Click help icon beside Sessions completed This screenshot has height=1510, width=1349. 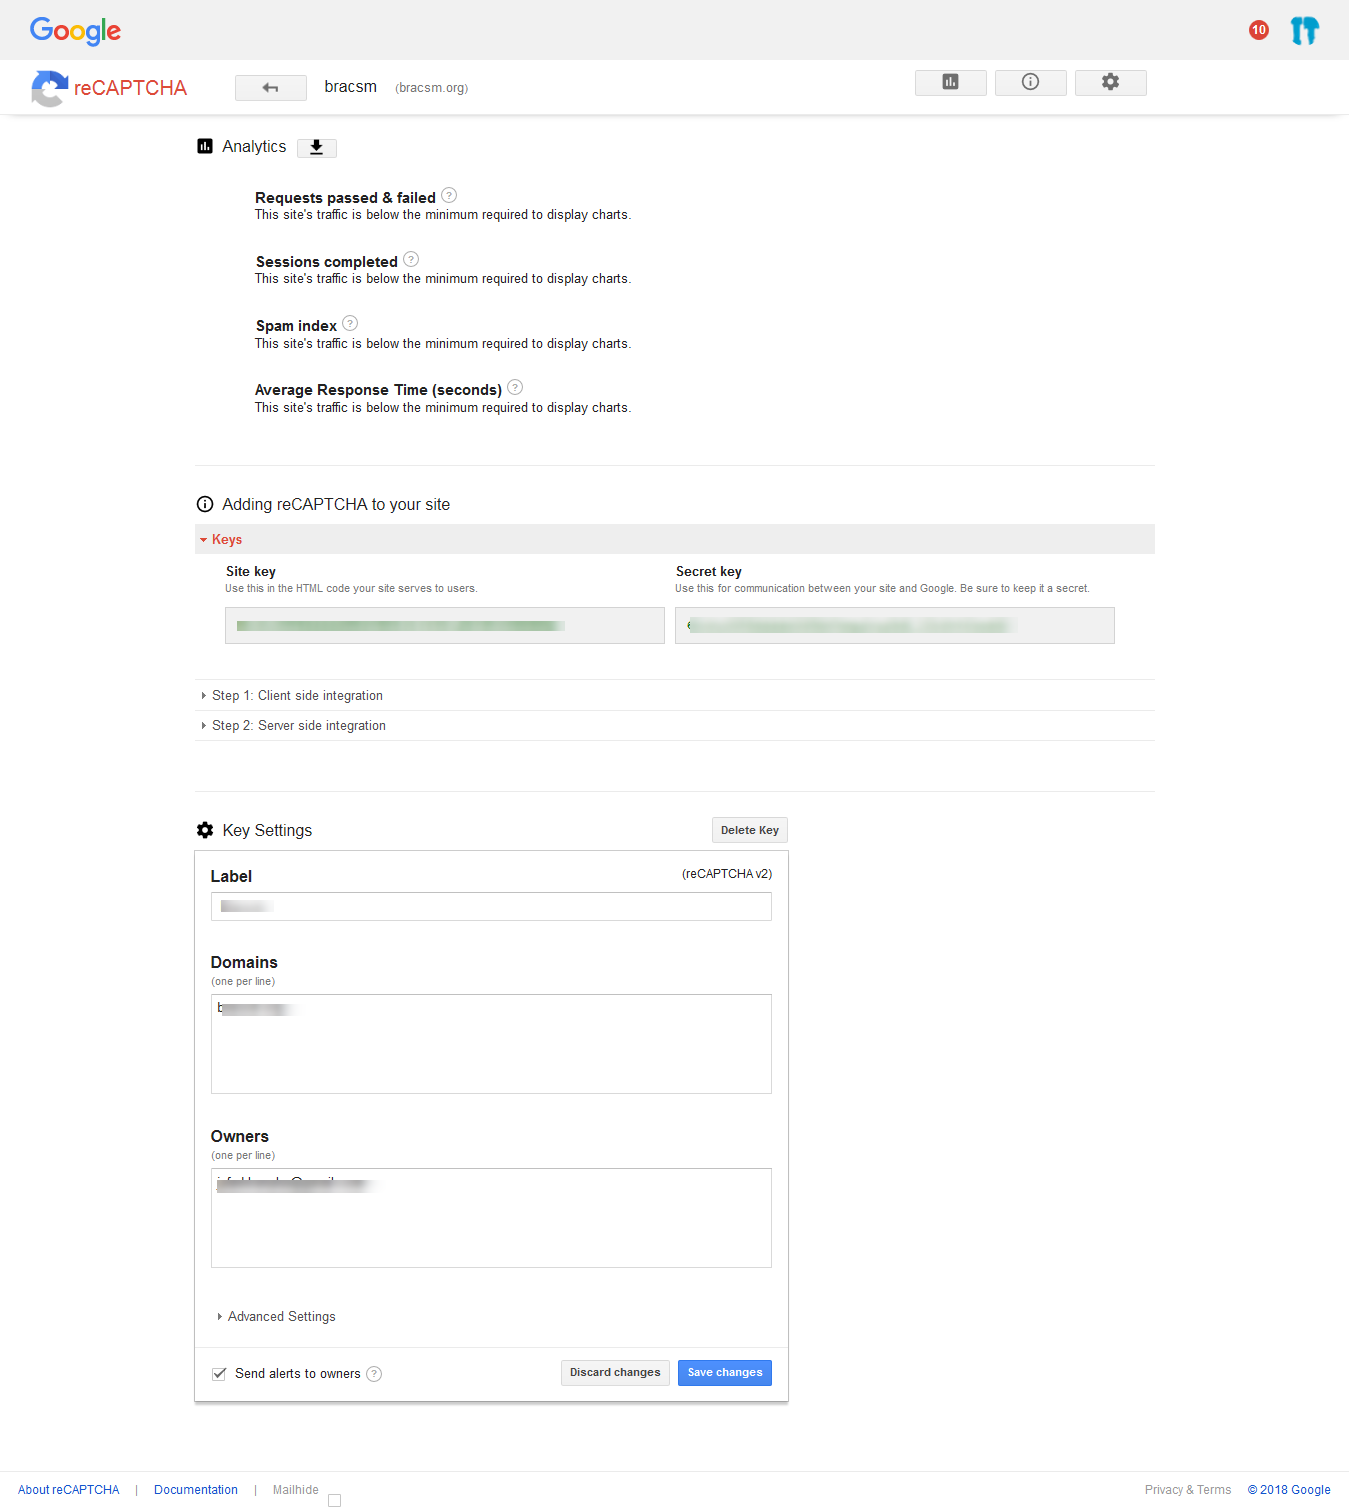(x=411, y=260)
